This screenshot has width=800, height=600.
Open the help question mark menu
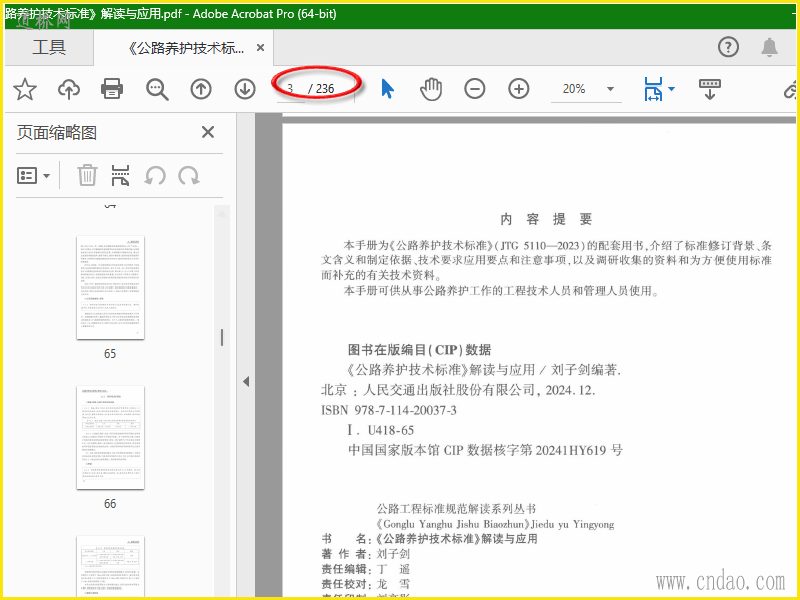click(728, 47)
